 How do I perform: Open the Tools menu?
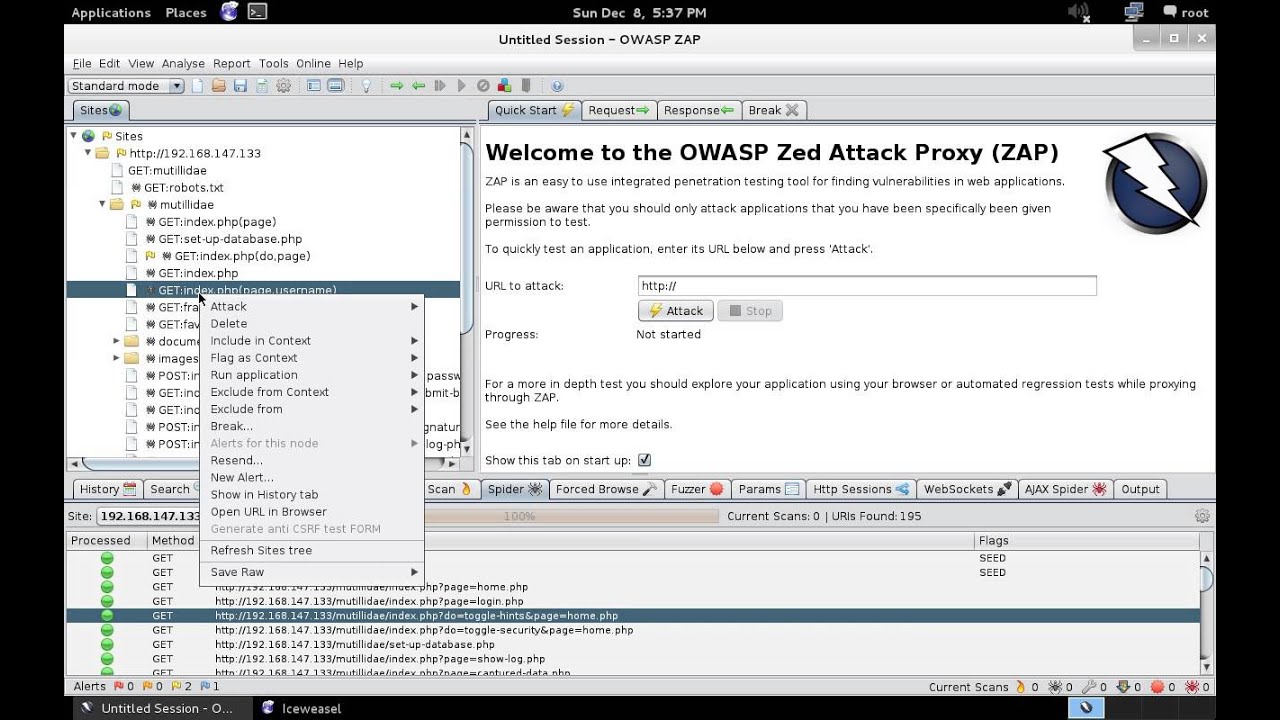pyautogui.click(x=273, y=63)
